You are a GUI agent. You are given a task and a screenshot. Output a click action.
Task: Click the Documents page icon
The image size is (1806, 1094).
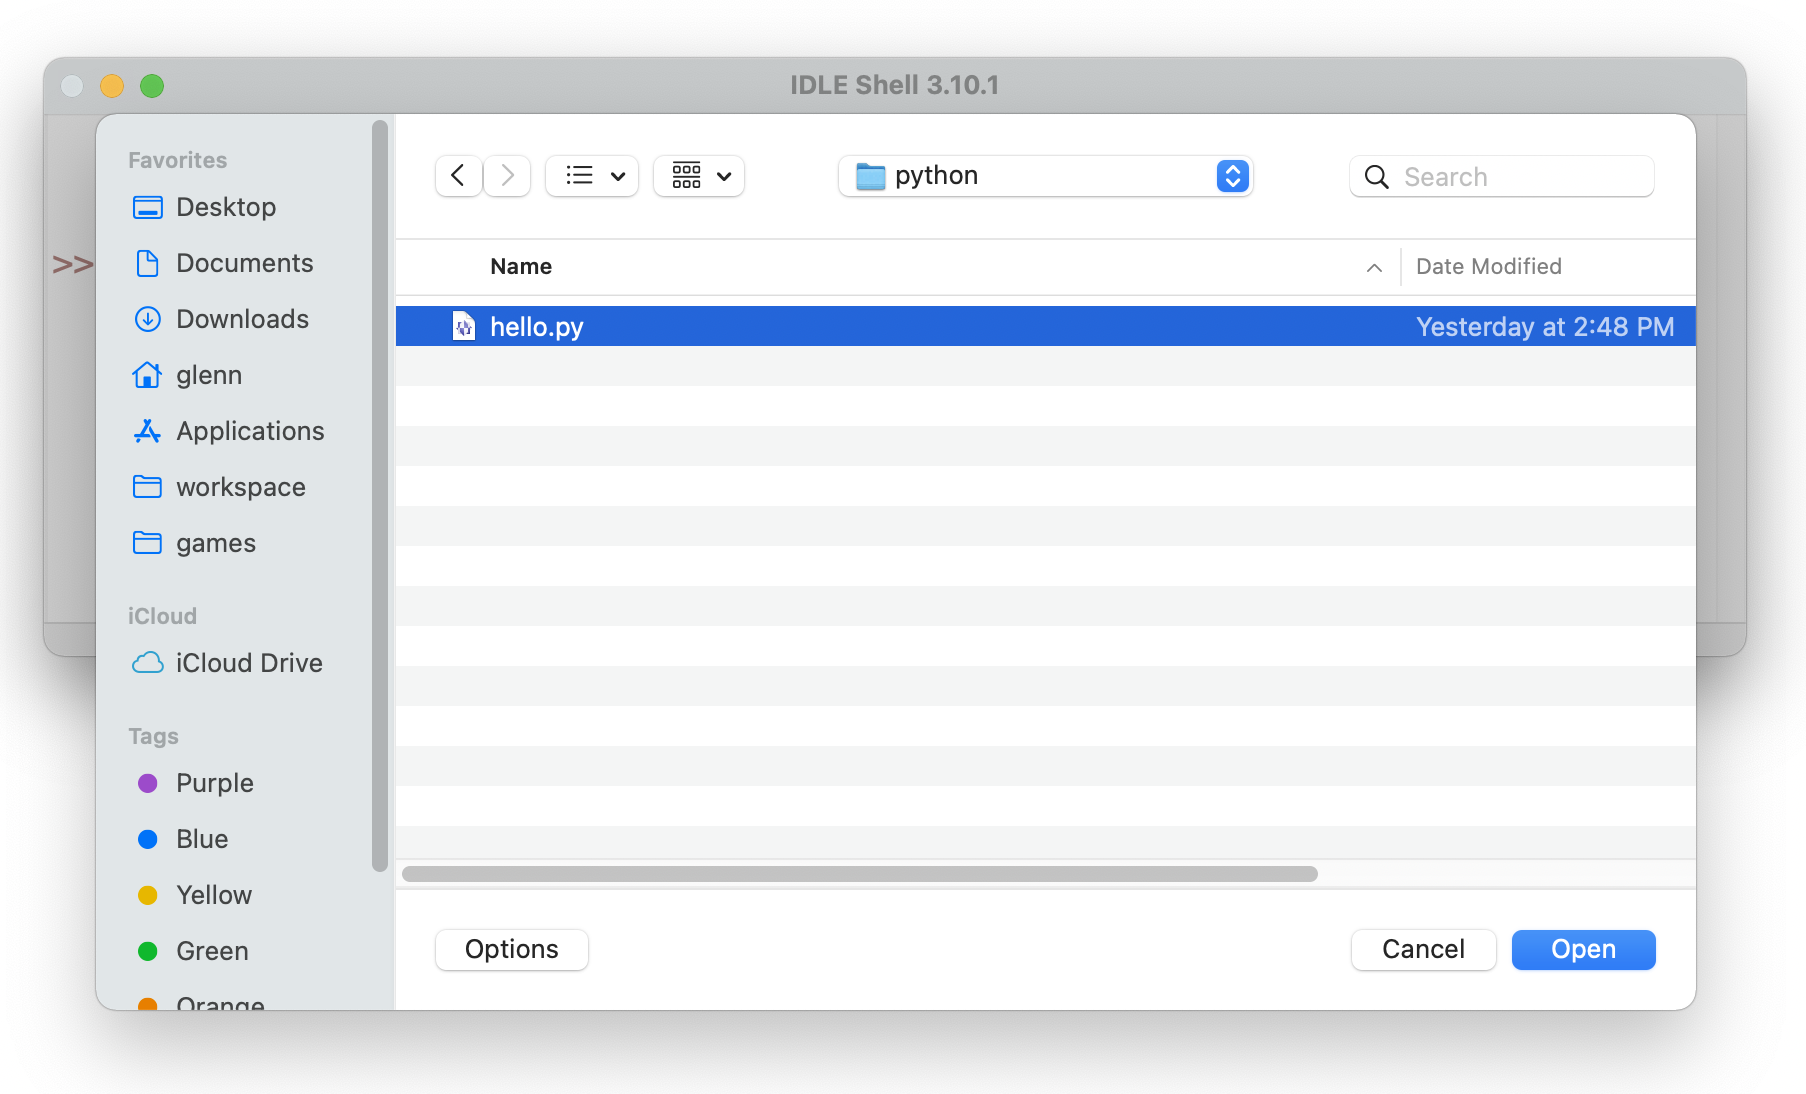(147, 263)
